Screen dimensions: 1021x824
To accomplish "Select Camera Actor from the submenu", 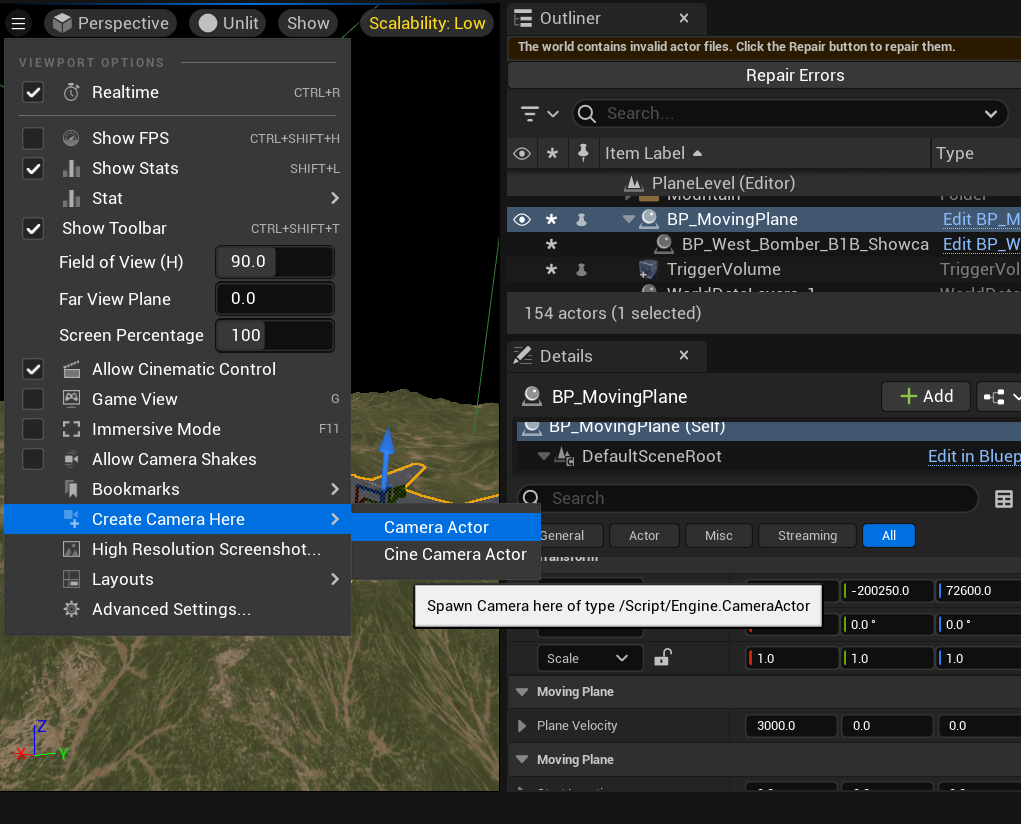I will tap(446, 527).
